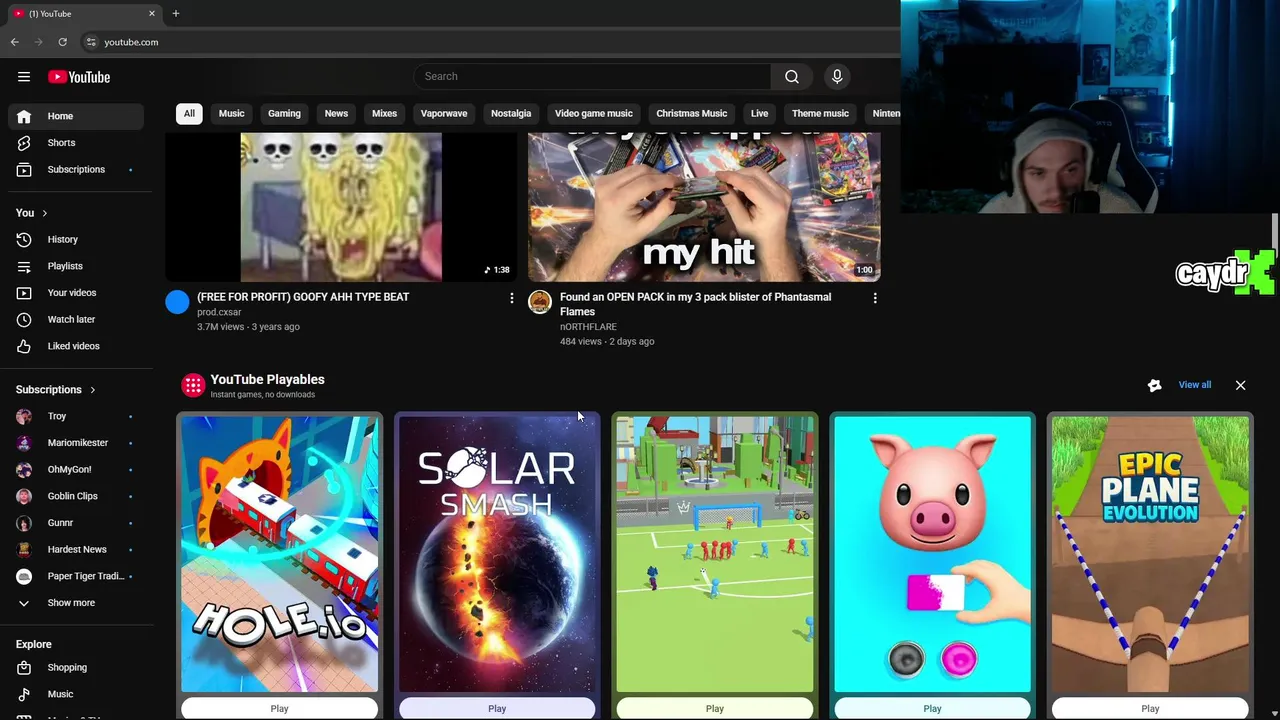Open the hamburger guide menu
Image resolution: width=1280 pixels, height=720 pixels.
pos(24,77)
